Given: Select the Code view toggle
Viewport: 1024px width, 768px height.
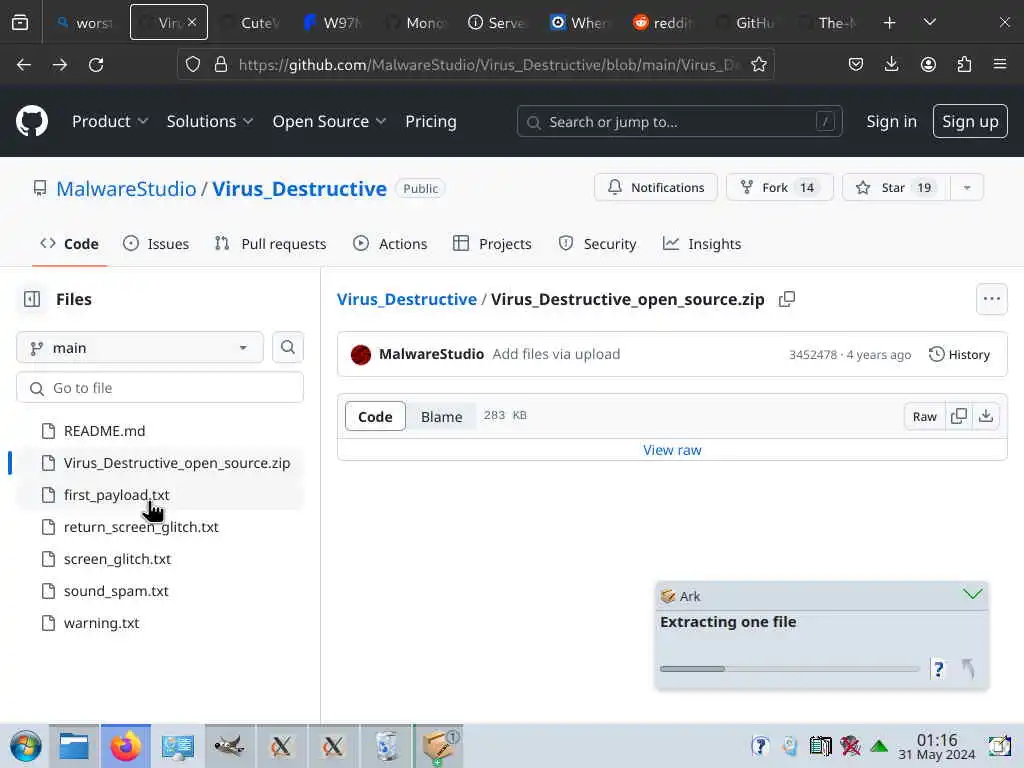Looking at the screenshot, I should pos(375,417).
